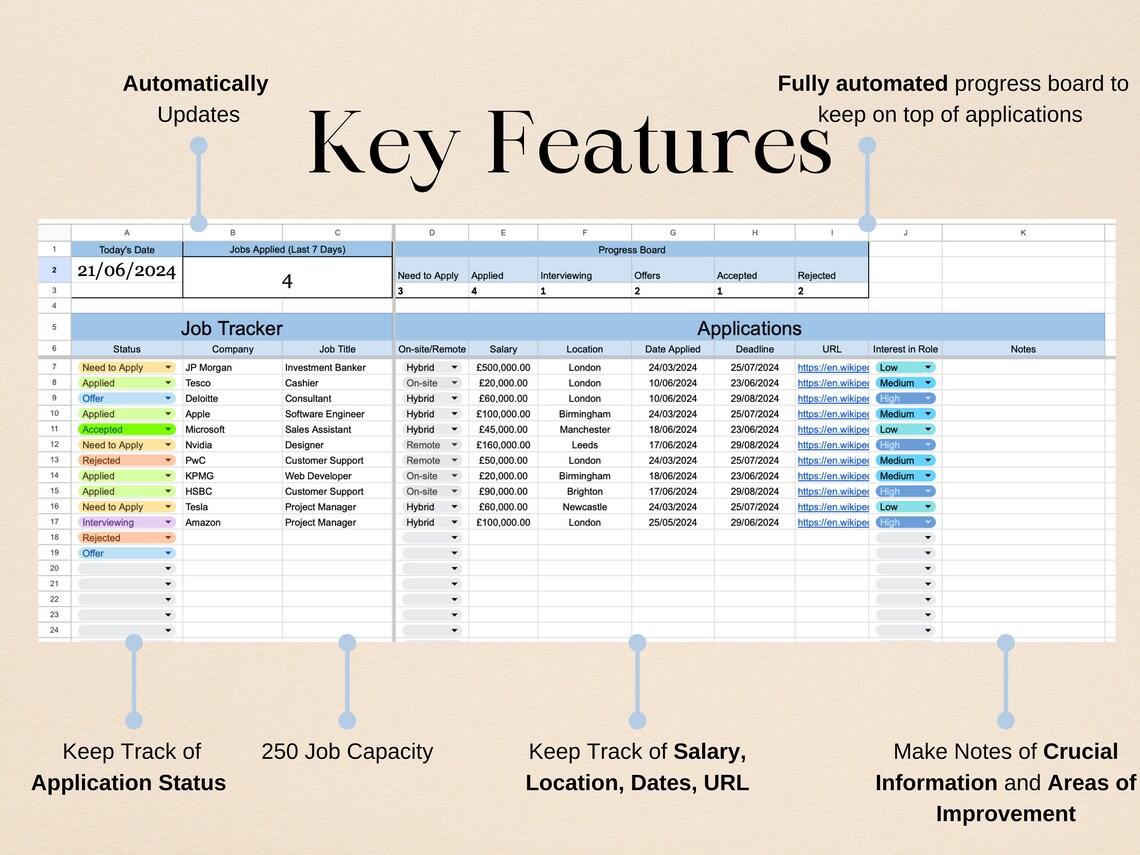This screenshot has width=1140, height=855.
Task: Select the Today's Date cell showing 21/06/2024
Action: point(126,271)
